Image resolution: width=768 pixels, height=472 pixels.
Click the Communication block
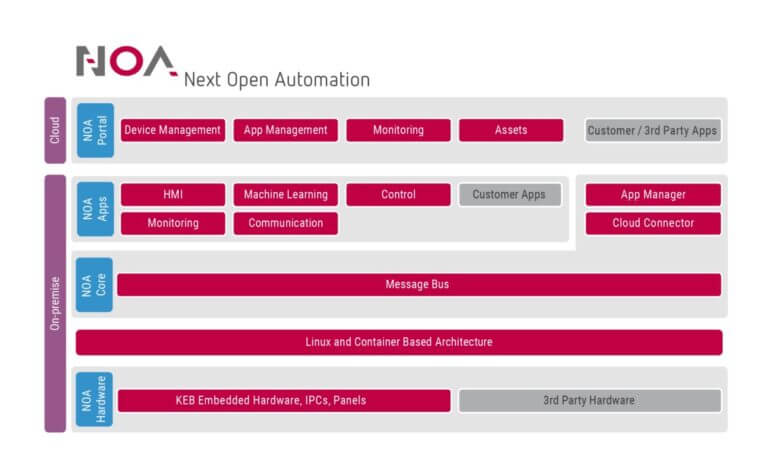pyautogui.click(x=285, y=223)
